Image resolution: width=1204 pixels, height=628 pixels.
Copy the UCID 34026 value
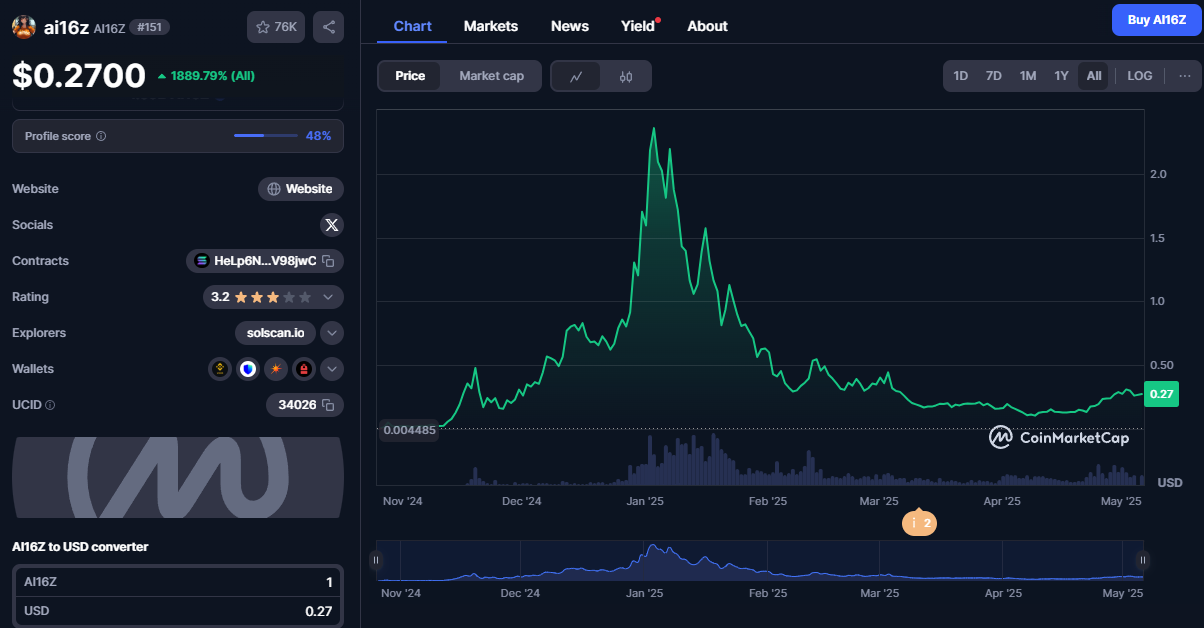(x=328, y=405)
